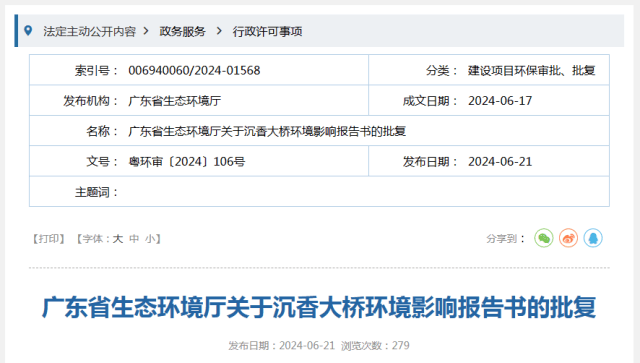Set font size to 中
Viewport: 640px width, 363px height.
134,238
